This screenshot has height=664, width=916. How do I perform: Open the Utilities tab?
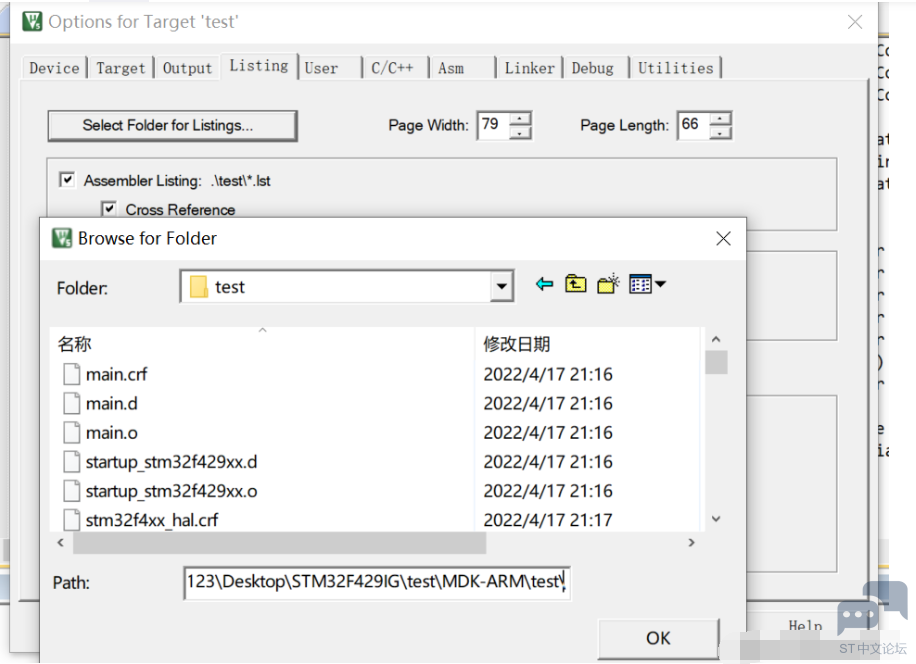676,68
